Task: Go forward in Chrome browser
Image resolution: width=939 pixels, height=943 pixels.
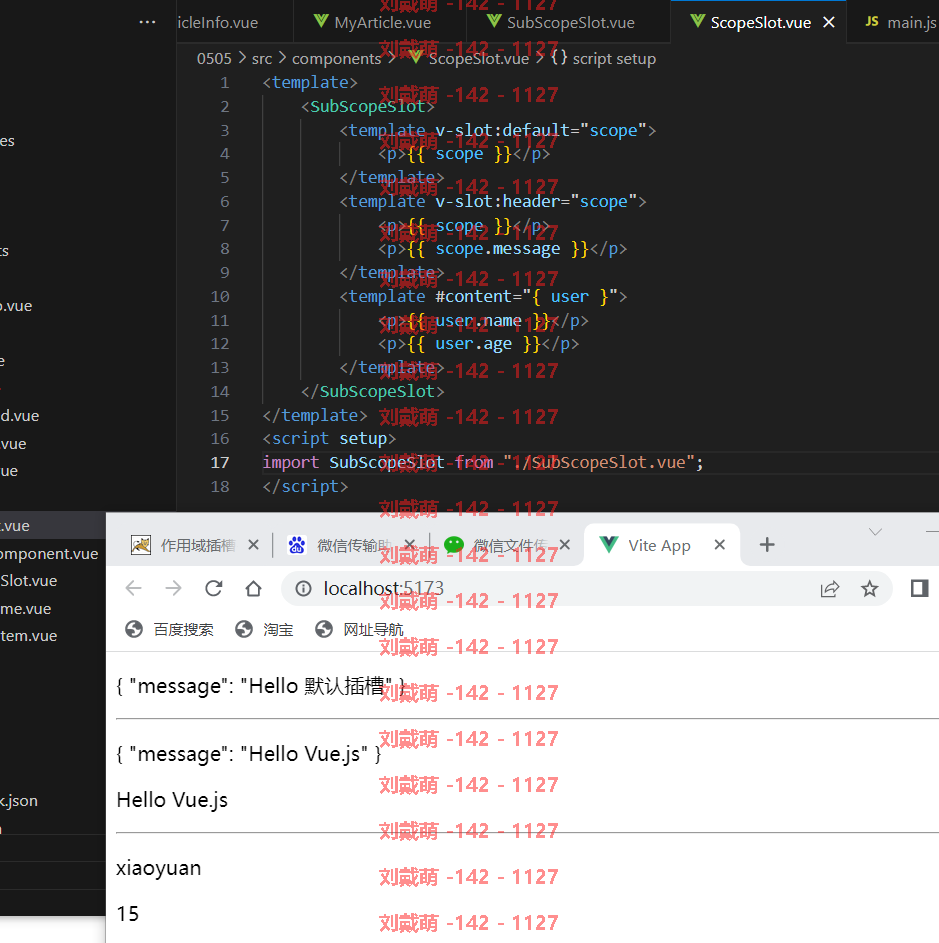Action: [173, 588]
